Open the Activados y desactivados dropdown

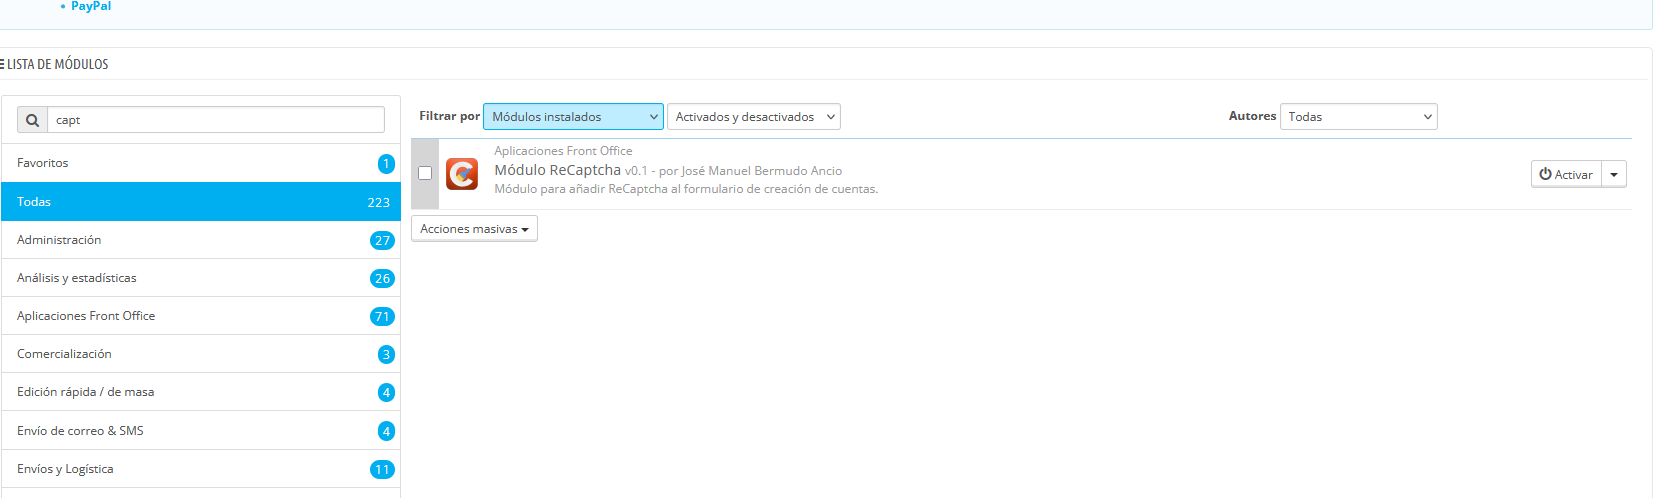pyautogui.click(x=754, y=117)
